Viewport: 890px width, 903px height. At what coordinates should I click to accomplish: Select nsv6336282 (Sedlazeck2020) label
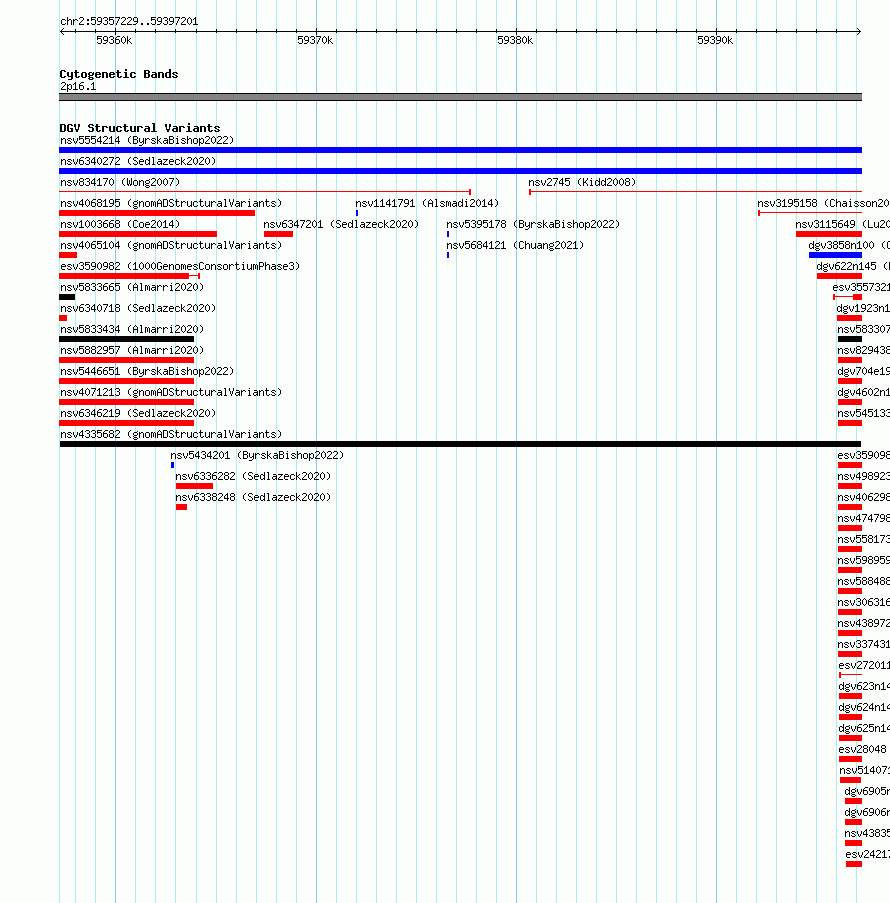tap(253, 476)
